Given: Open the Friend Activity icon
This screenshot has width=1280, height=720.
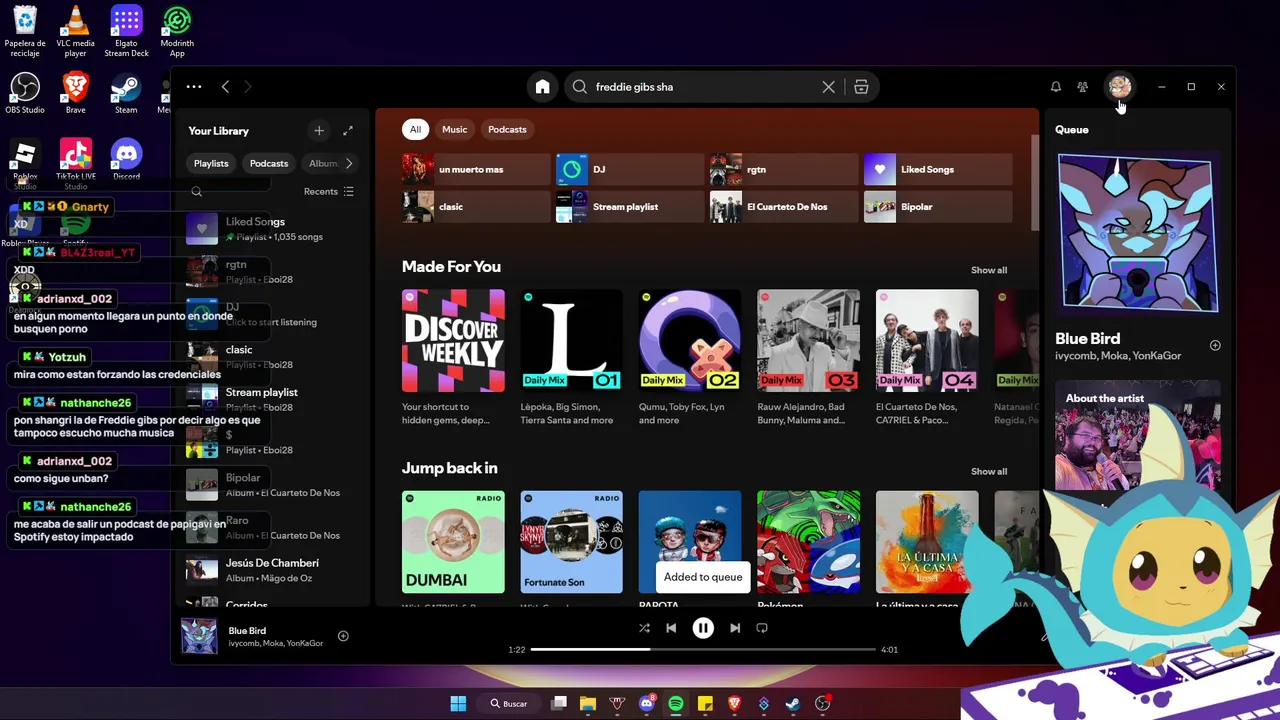Looking at the screenshot, I should tap(1082, 87).
